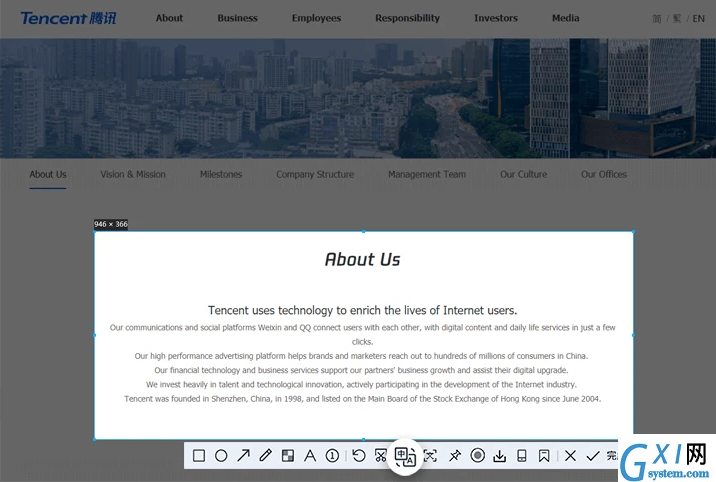716x482 pixels.
Task: Click 'Tencent uses technology to enrich' headline
Action: pyautogui.click(x=363, y=310)
